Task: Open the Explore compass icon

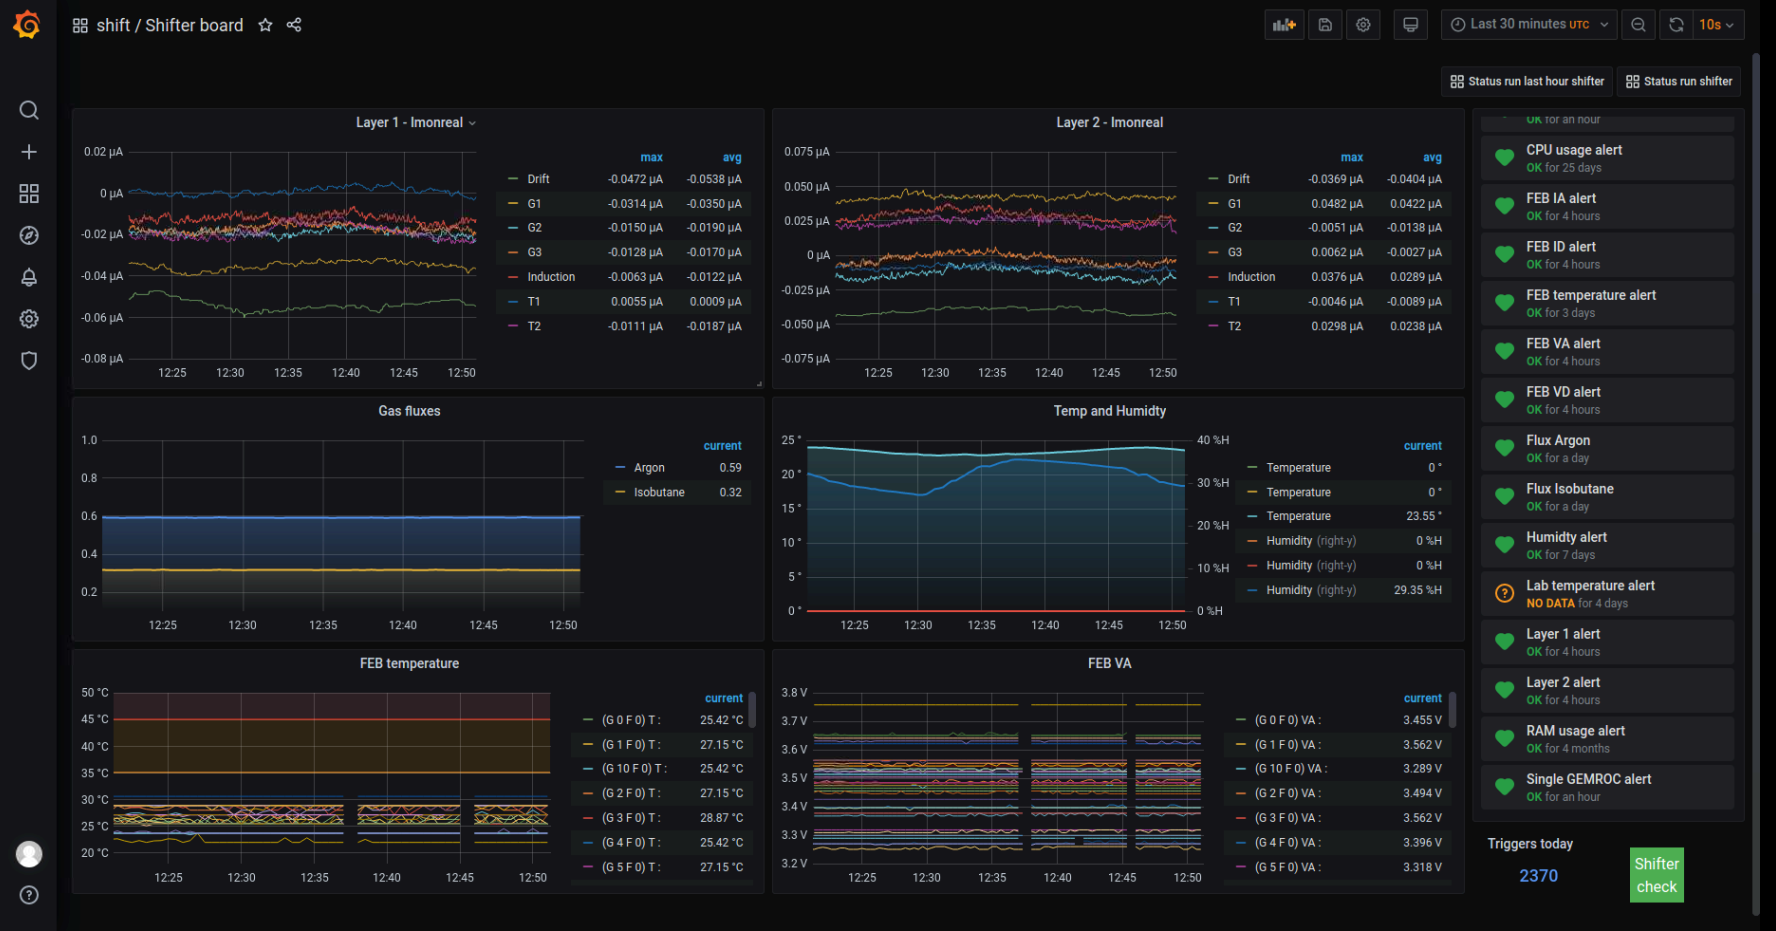Action: click(29, 235)
